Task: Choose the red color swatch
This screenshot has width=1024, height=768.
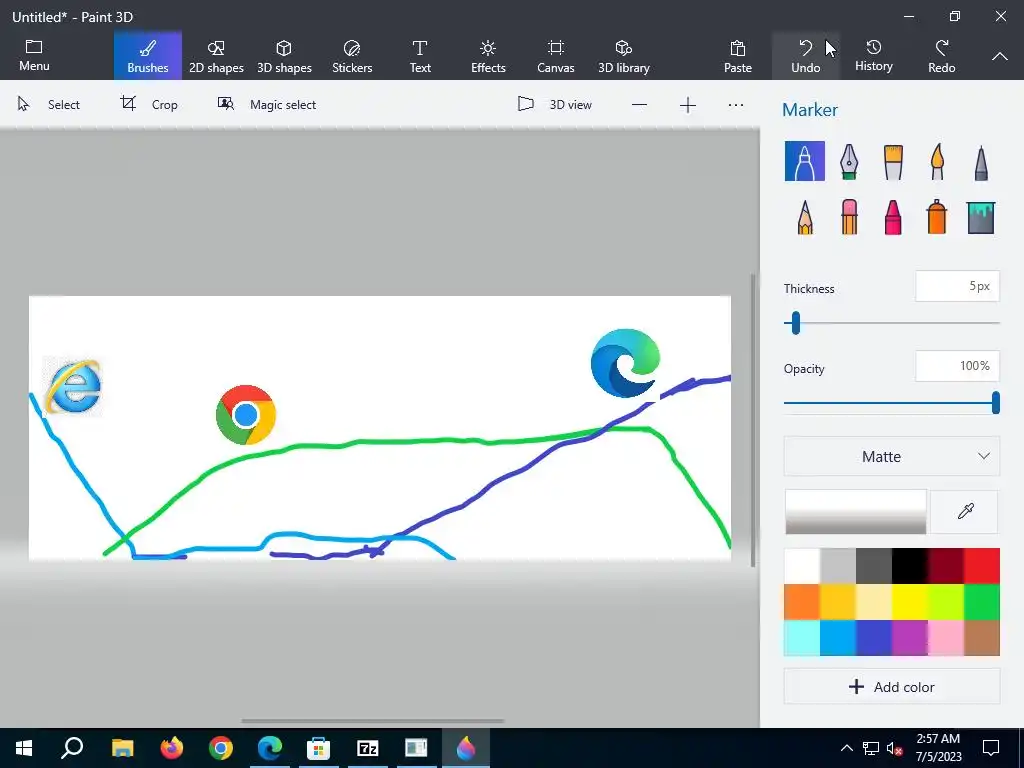Action: tap(982, 566)
